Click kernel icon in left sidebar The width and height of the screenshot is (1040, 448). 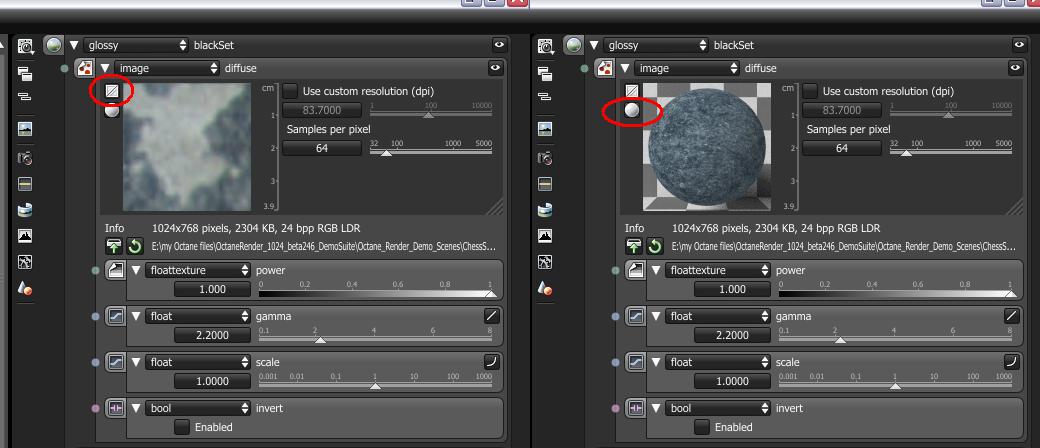pyautogui.click(x=25, y=262)
